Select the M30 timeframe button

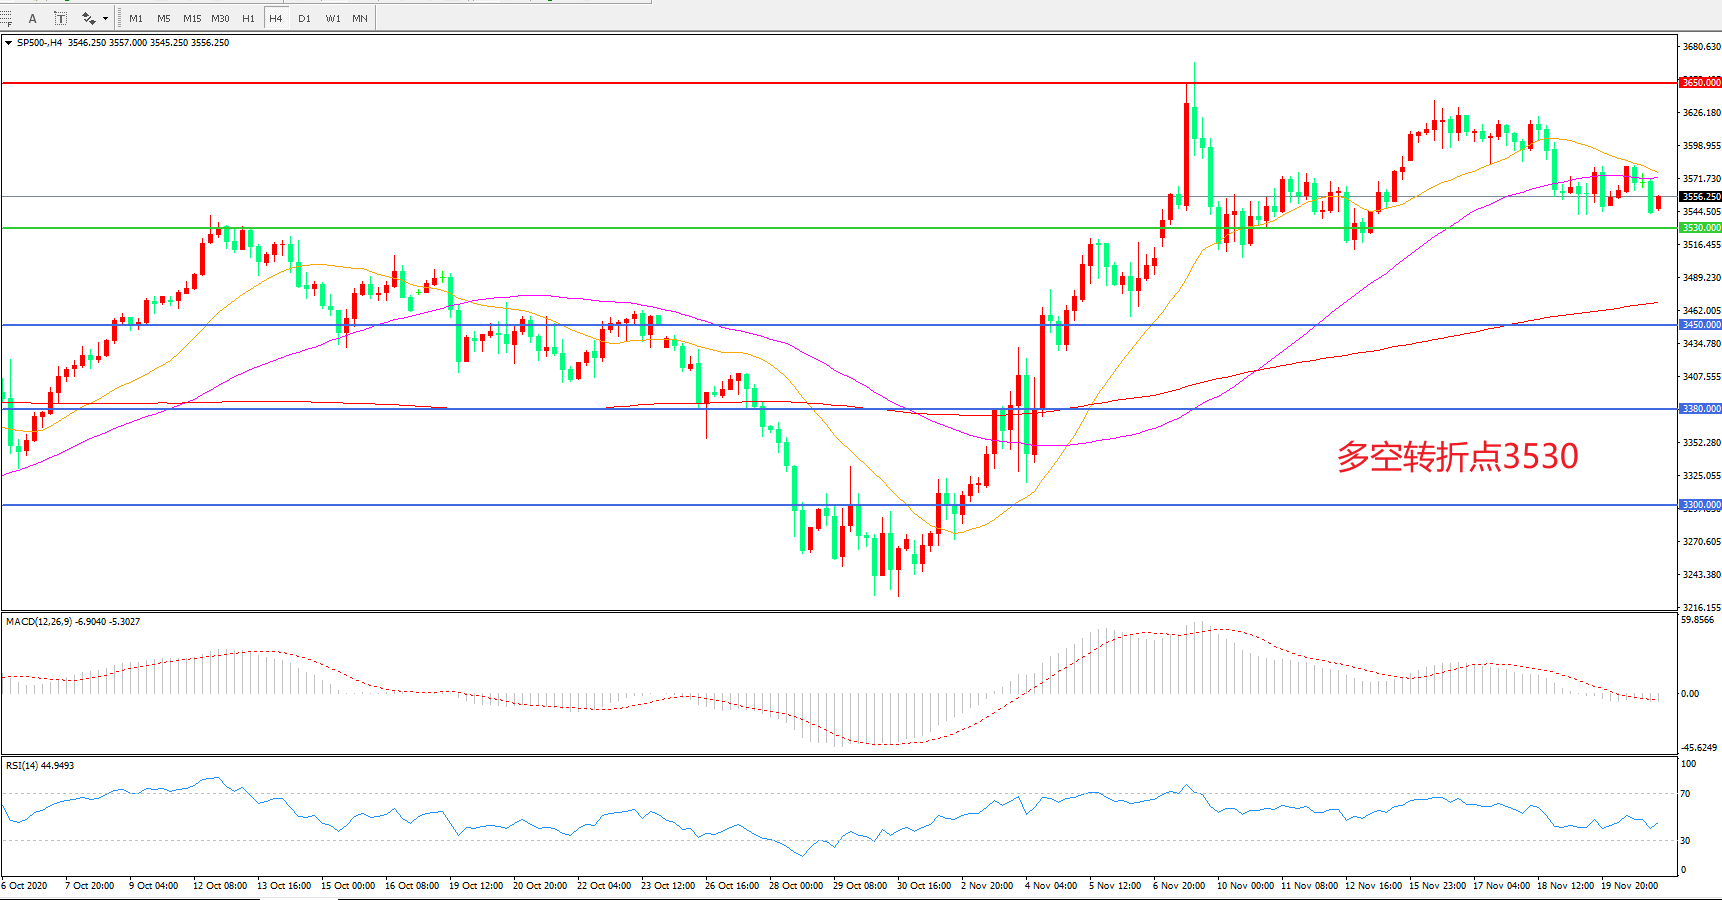(220, 18)
